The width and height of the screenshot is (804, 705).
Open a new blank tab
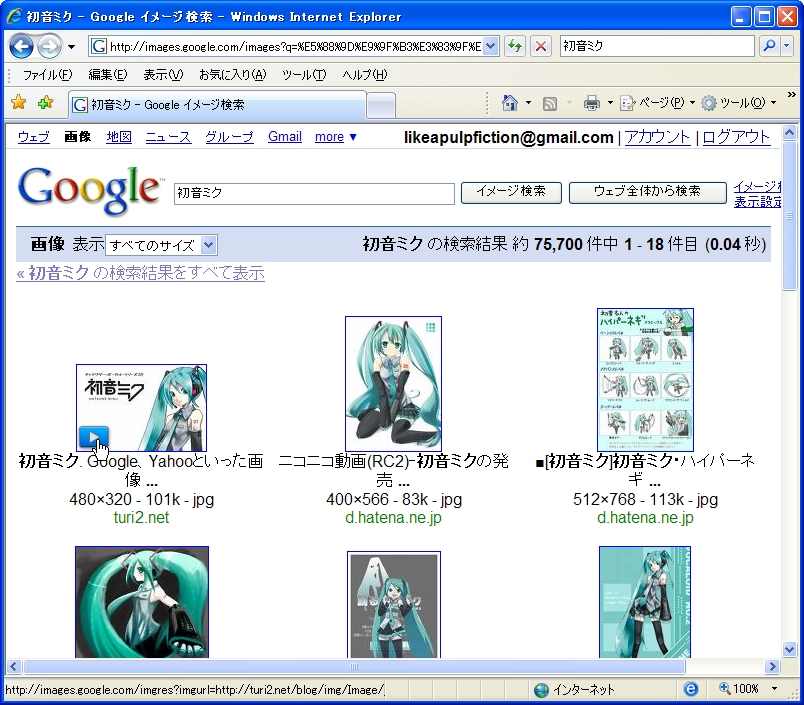(x=381, y=106)
